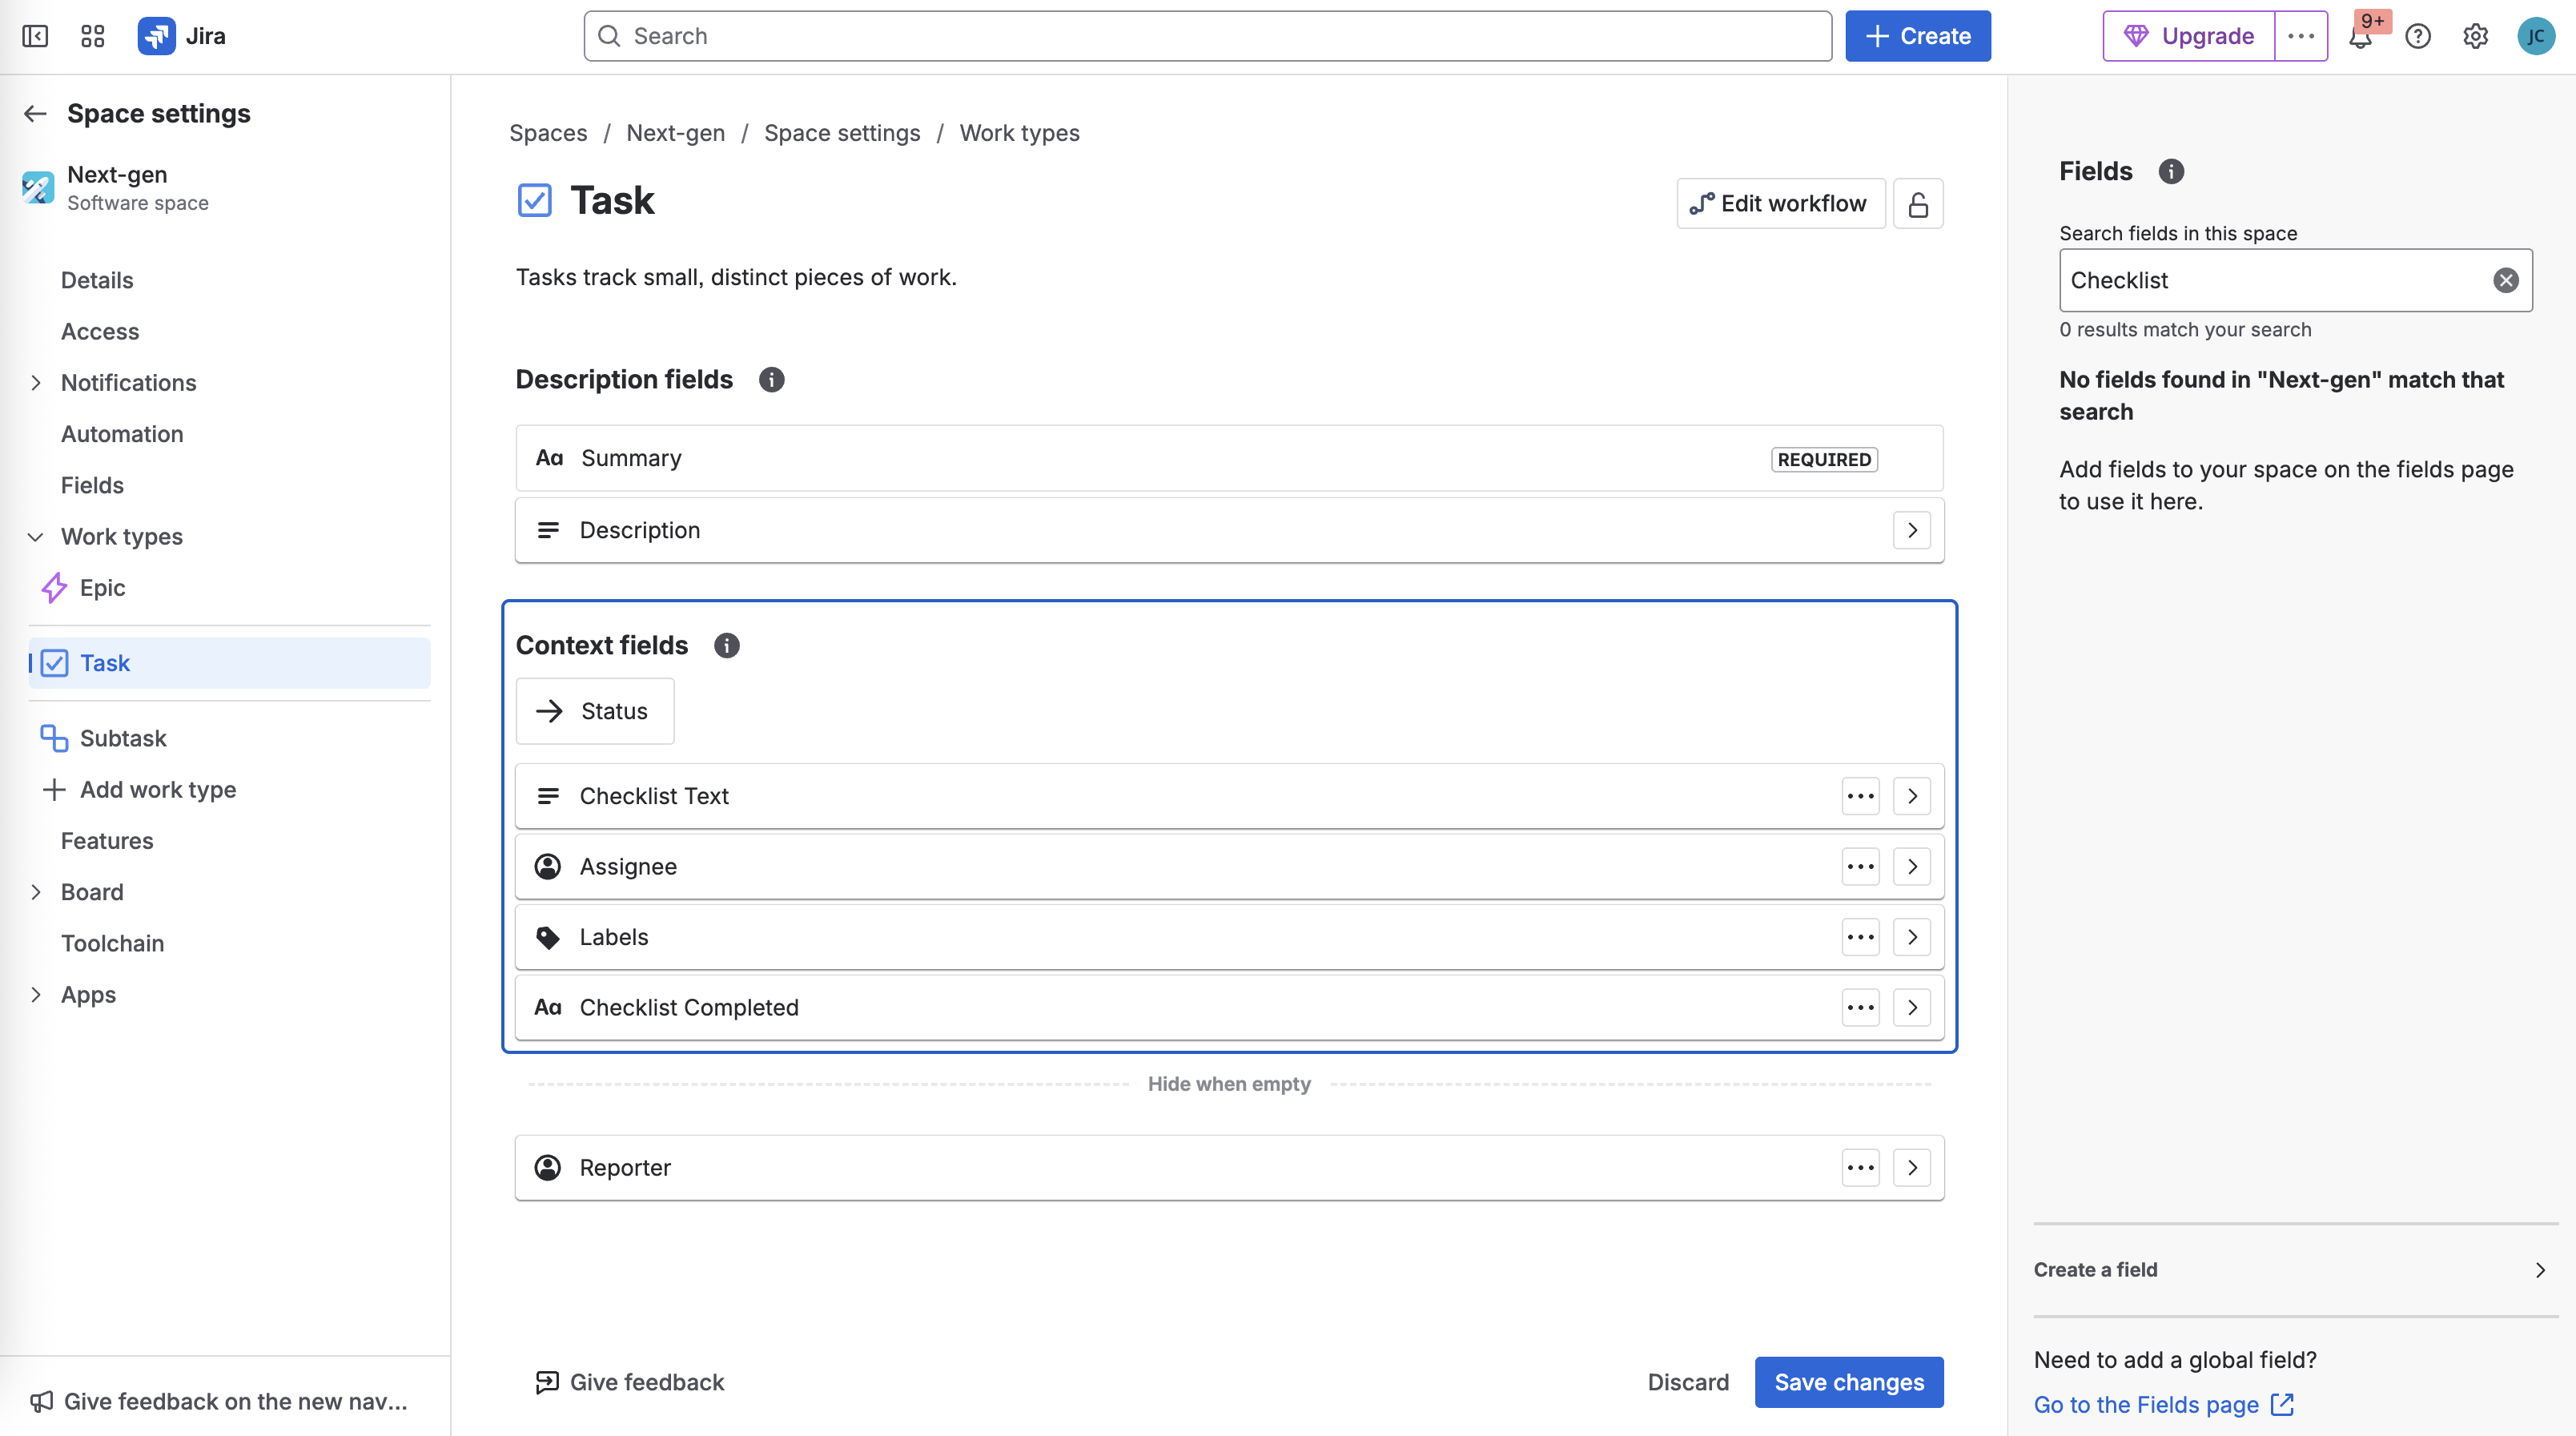This screenshot has width=2576, height=1436.
Task: Open the notifications bell
Action: (2360, 37)
